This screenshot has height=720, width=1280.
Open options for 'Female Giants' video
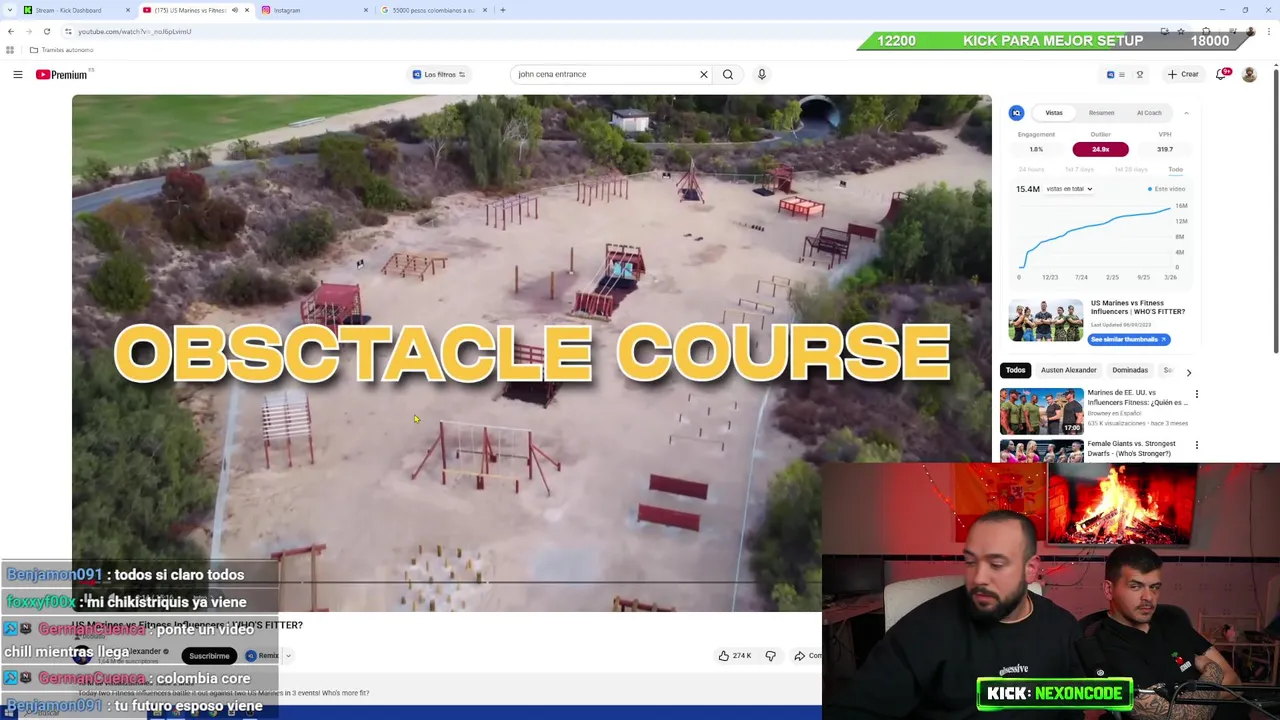tap(1197, 445)
